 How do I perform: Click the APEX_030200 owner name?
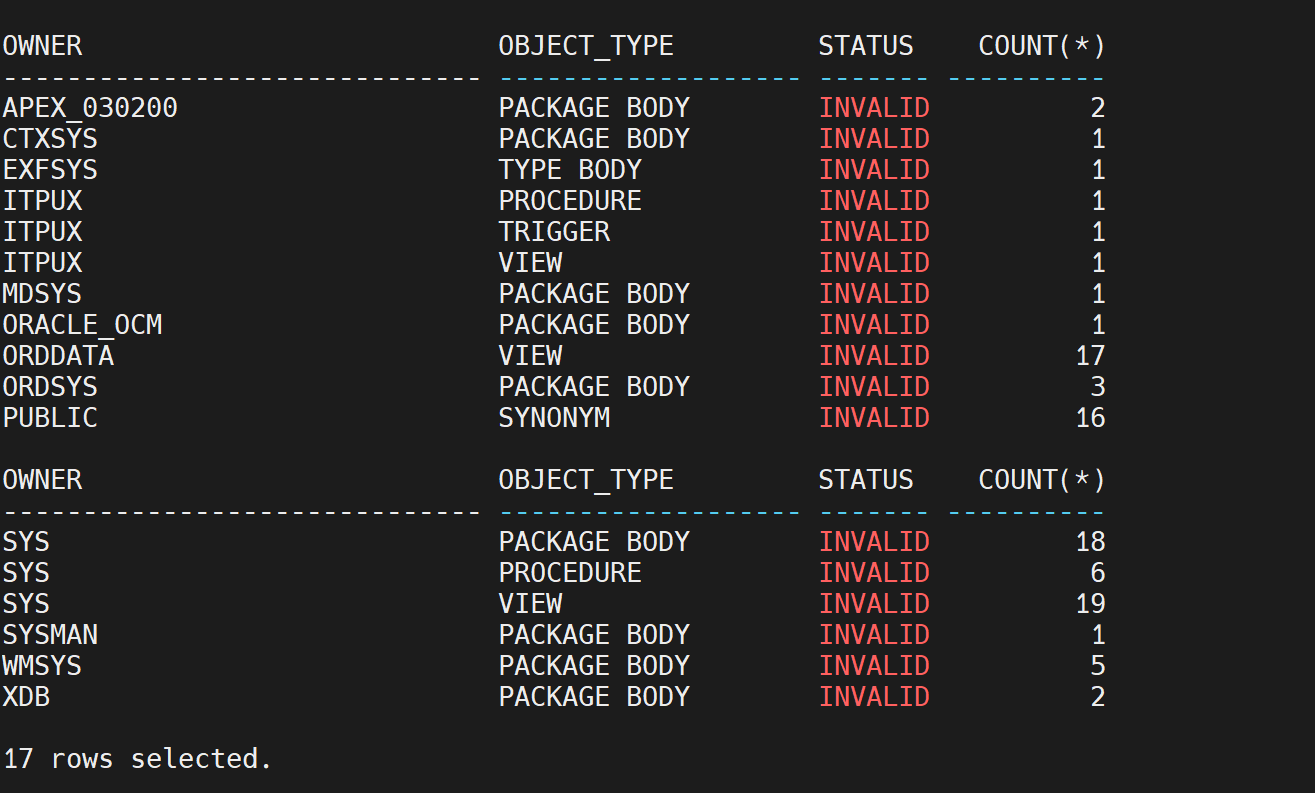90,107
